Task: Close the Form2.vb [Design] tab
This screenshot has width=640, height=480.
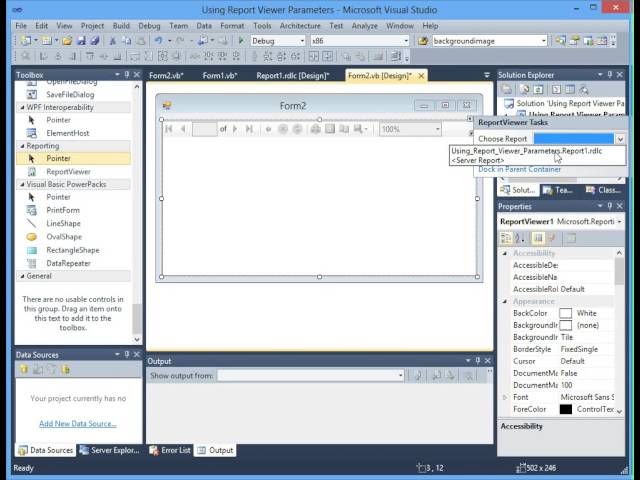Action: tap(421, 76)
